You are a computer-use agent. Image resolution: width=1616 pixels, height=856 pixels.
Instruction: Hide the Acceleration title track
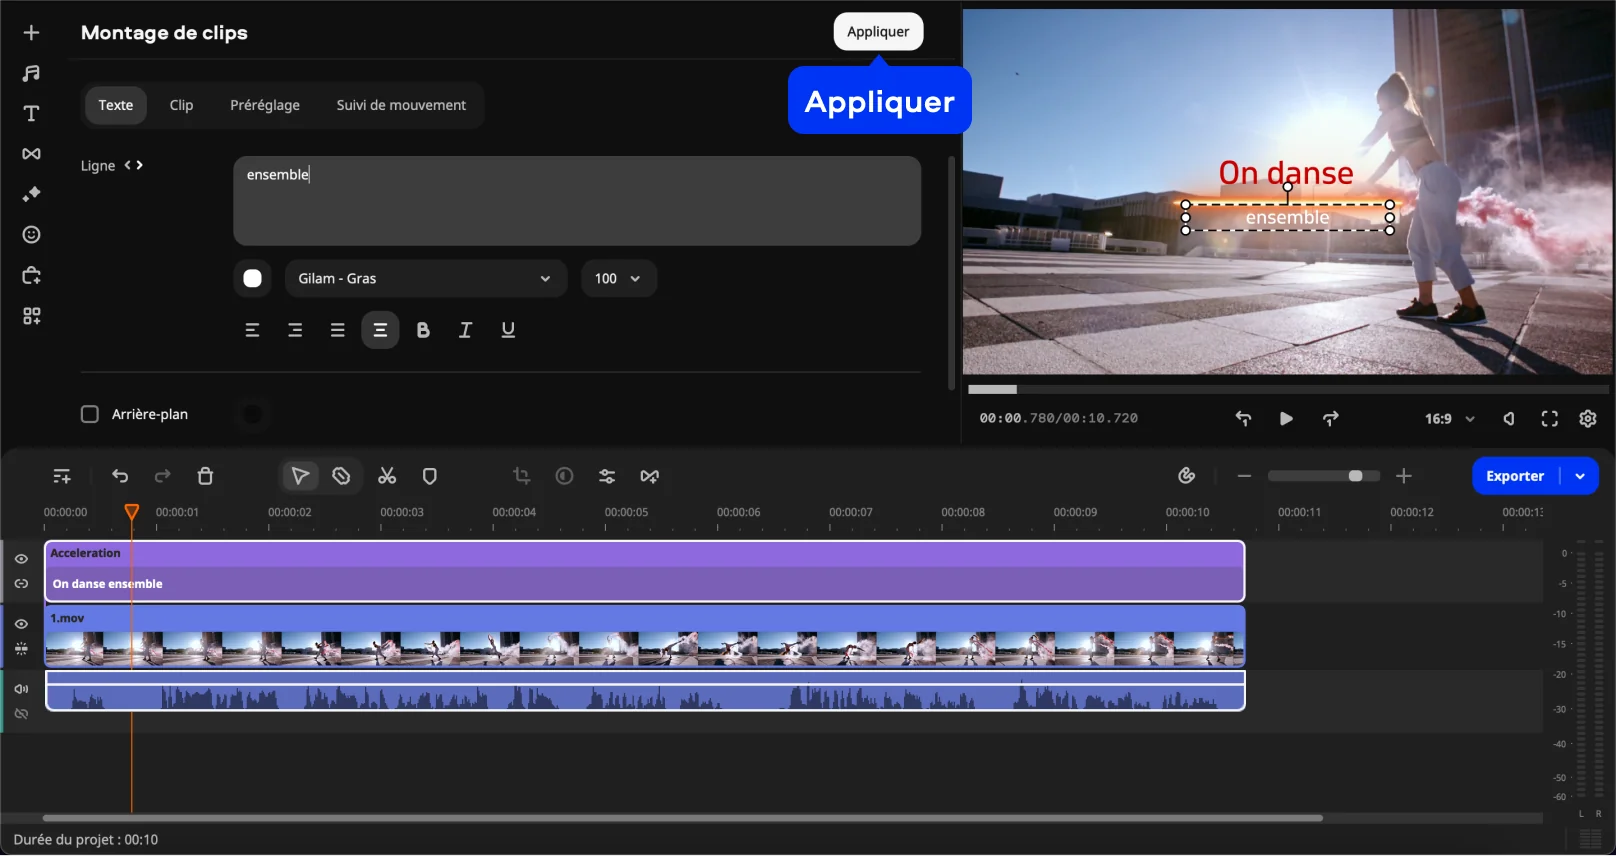click(x=21, y=559)
